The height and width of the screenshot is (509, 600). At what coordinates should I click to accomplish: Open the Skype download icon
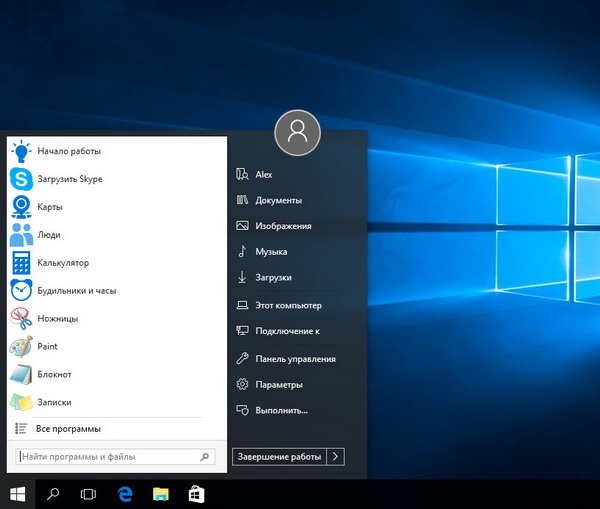click(21, 179)
